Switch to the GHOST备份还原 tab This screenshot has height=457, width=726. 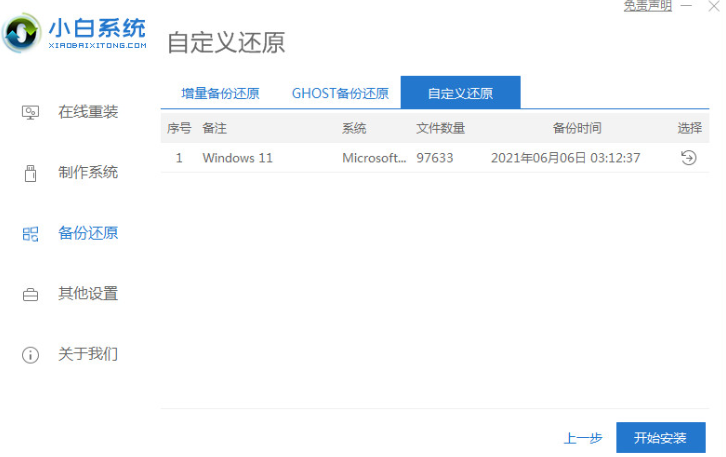pos(340,94)
